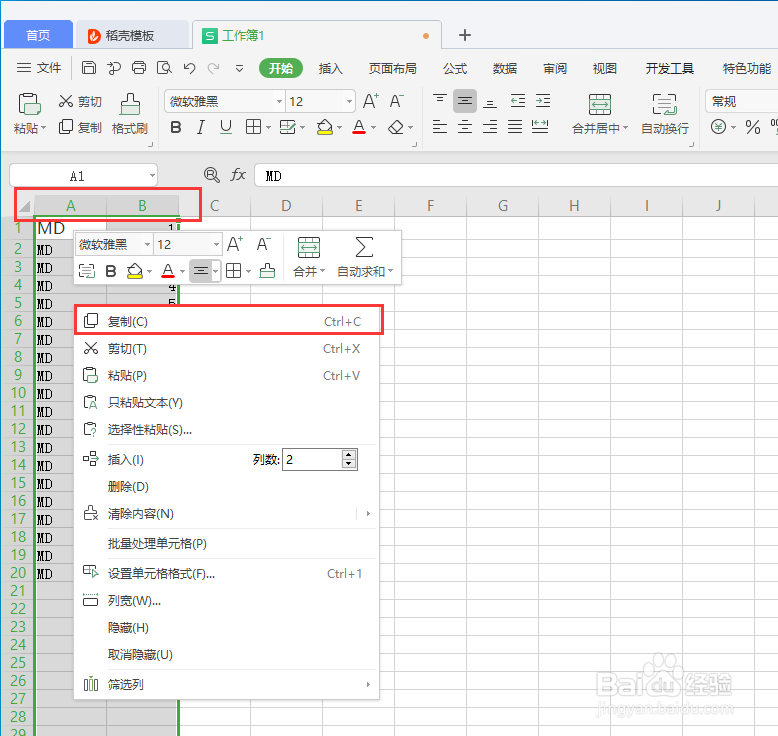Open the 文件 menu

click(39, 67)
